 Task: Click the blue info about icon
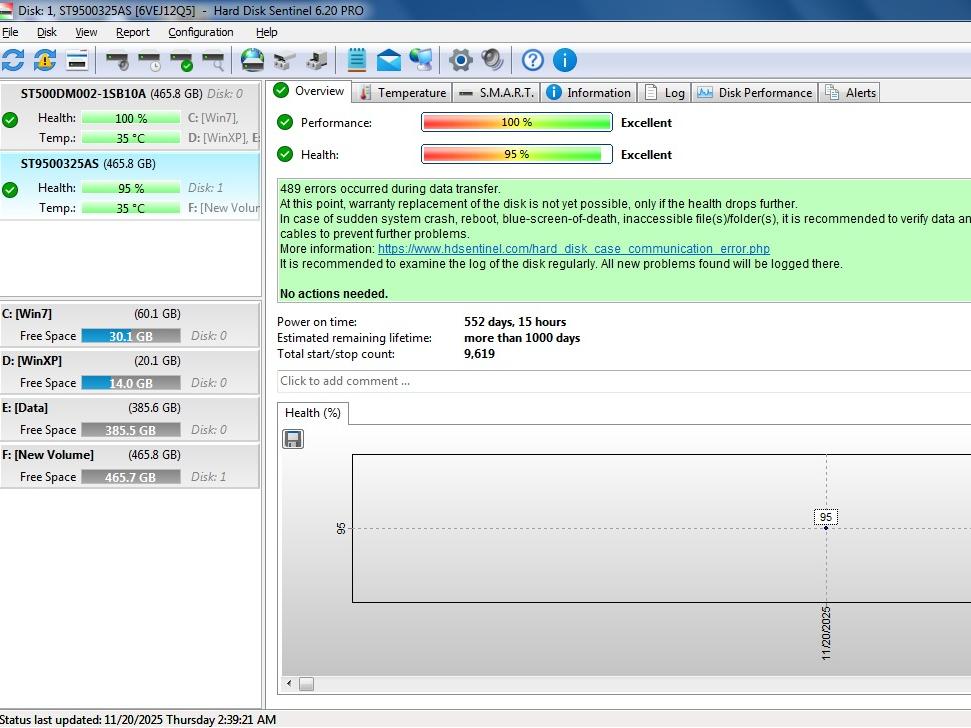[565, 60]
